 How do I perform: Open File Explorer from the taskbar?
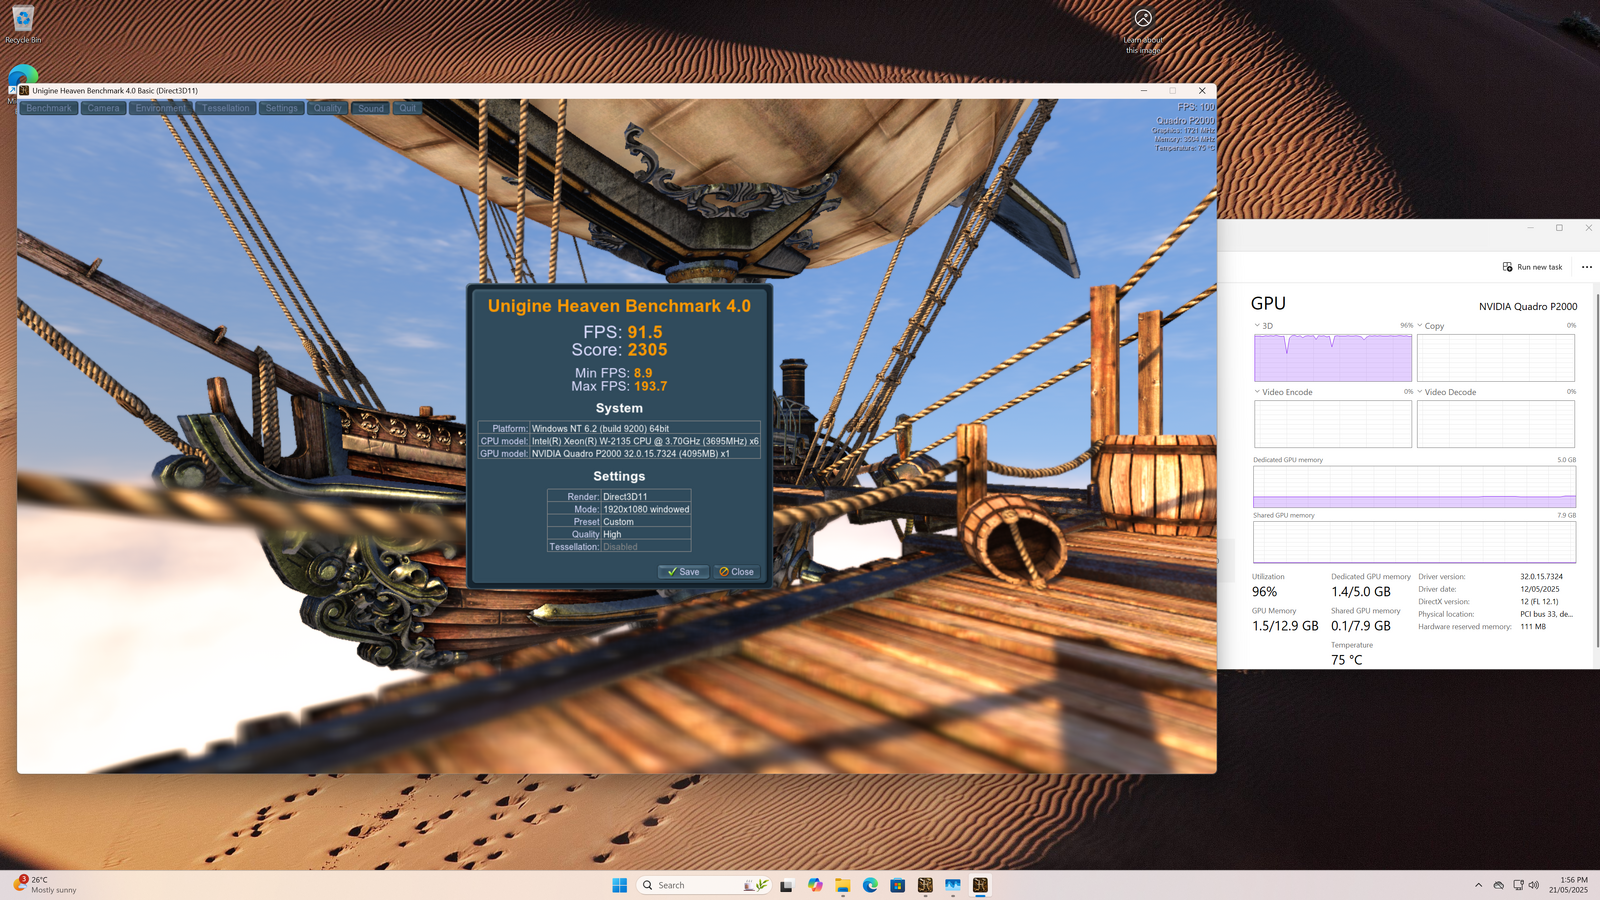click(843, 885)
